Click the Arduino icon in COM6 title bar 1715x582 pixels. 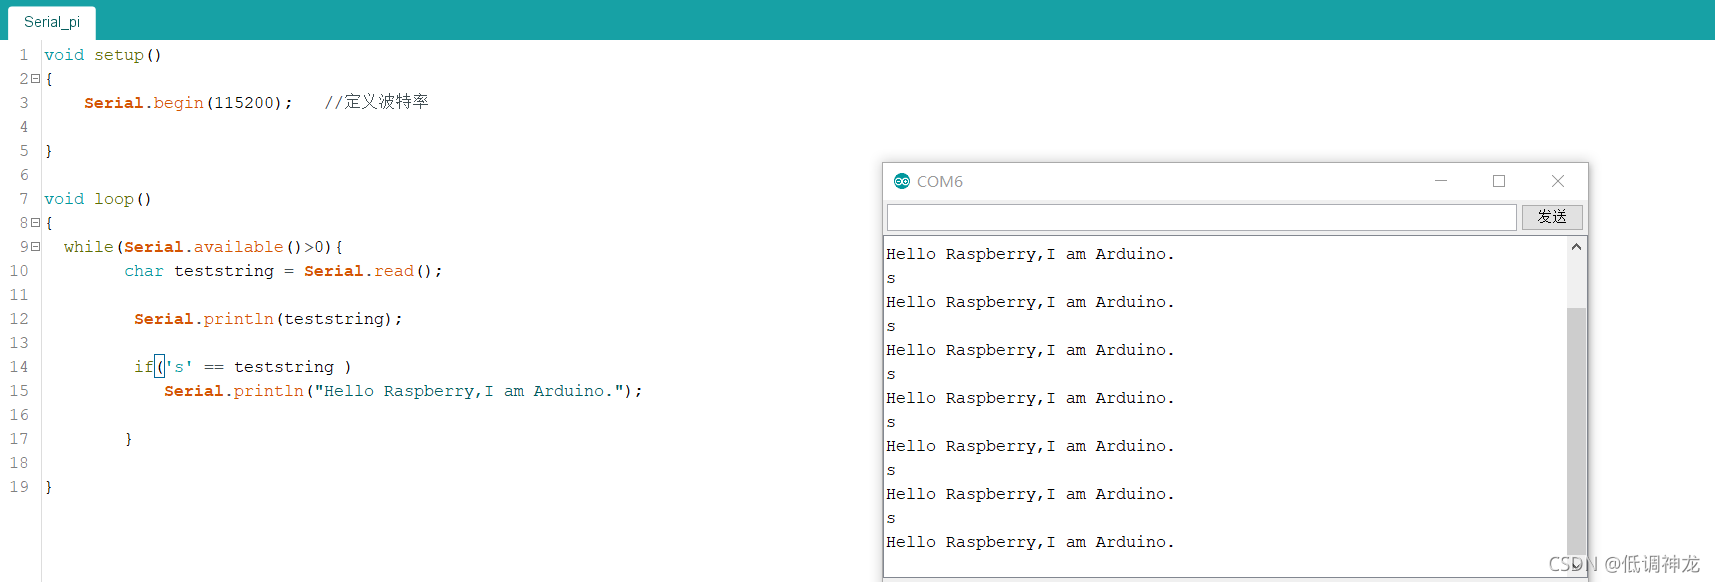tap(902, 181)
